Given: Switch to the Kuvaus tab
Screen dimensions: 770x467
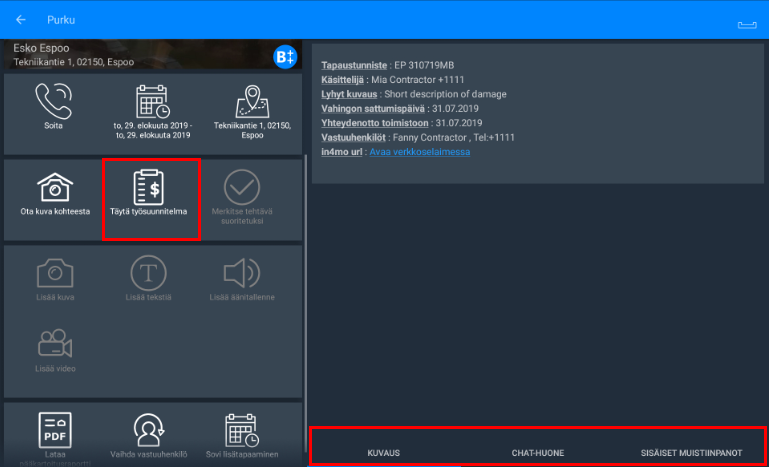Looking at the screenshot, I should coord(384,453).
